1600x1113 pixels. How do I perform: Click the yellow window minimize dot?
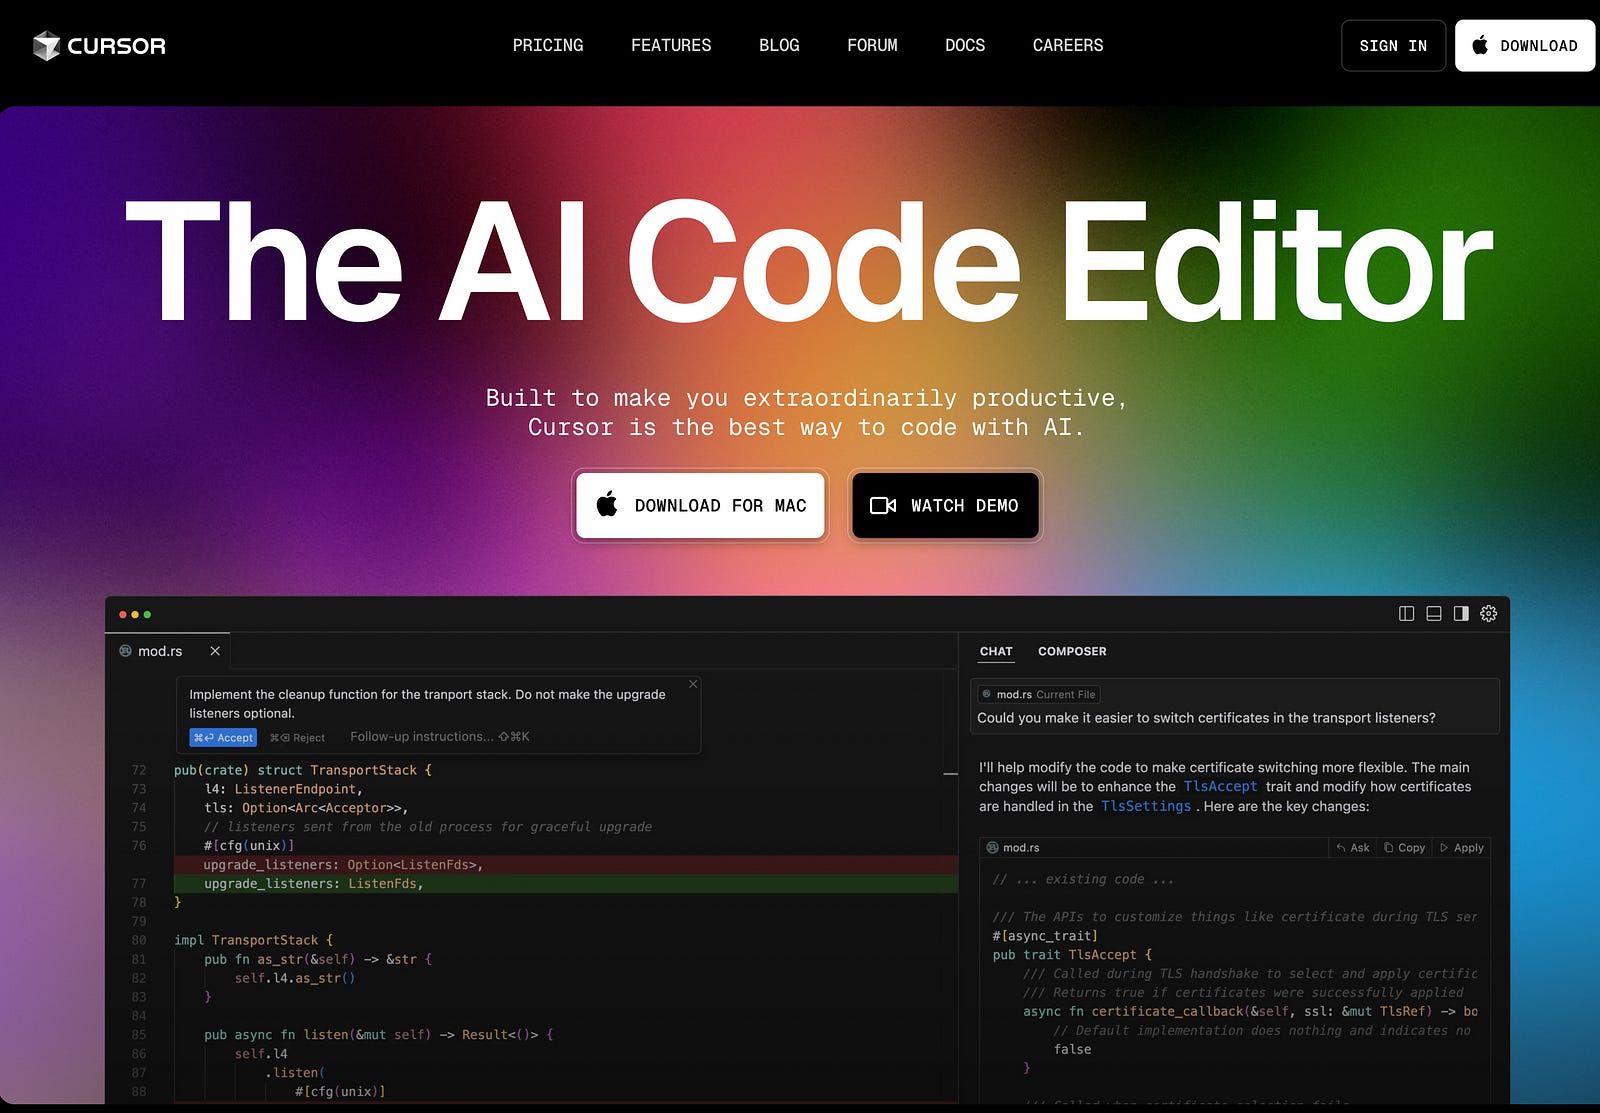click(x=135, y=615)
